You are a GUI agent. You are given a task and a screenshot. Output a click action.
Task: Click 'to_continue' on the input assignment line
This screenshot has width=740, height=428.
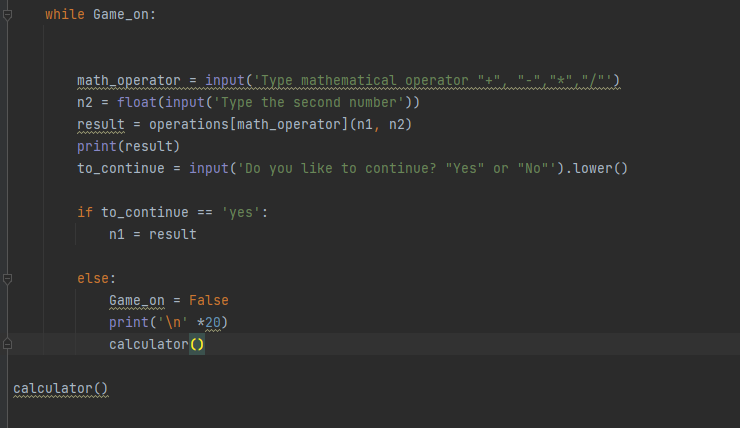tap(121, 168)
